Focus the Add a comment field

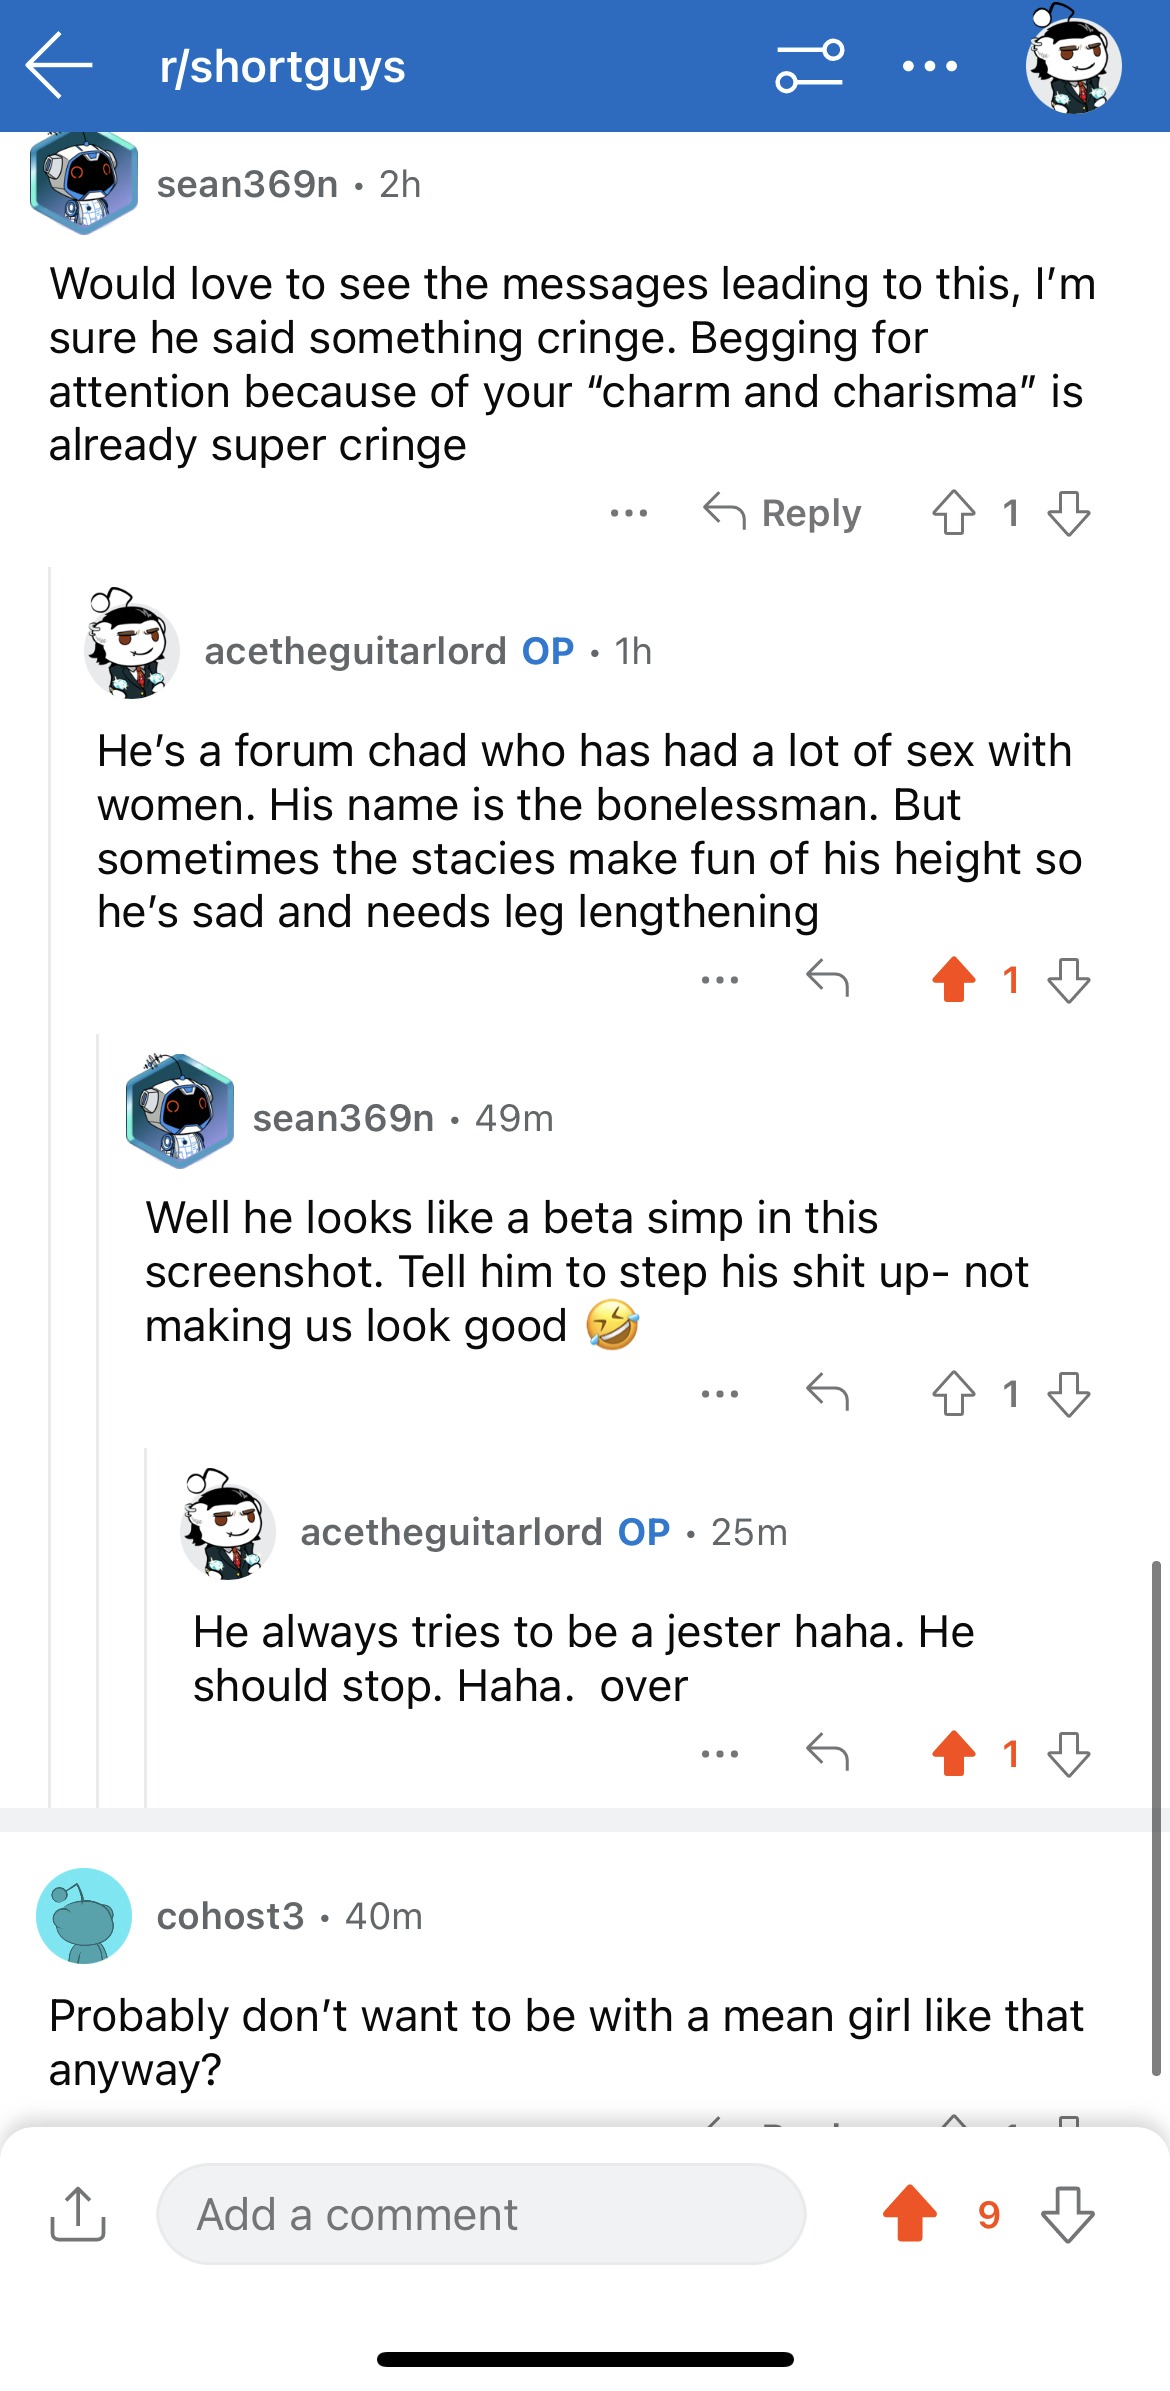[x=481, y=2214]
